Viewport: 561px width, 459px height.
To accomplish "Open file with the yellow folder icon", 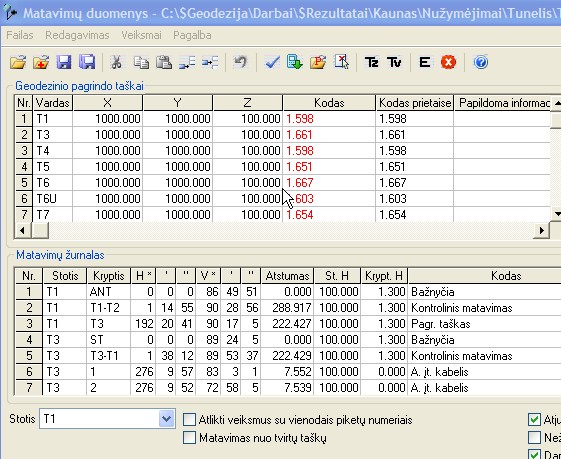I will coord(18,63).
